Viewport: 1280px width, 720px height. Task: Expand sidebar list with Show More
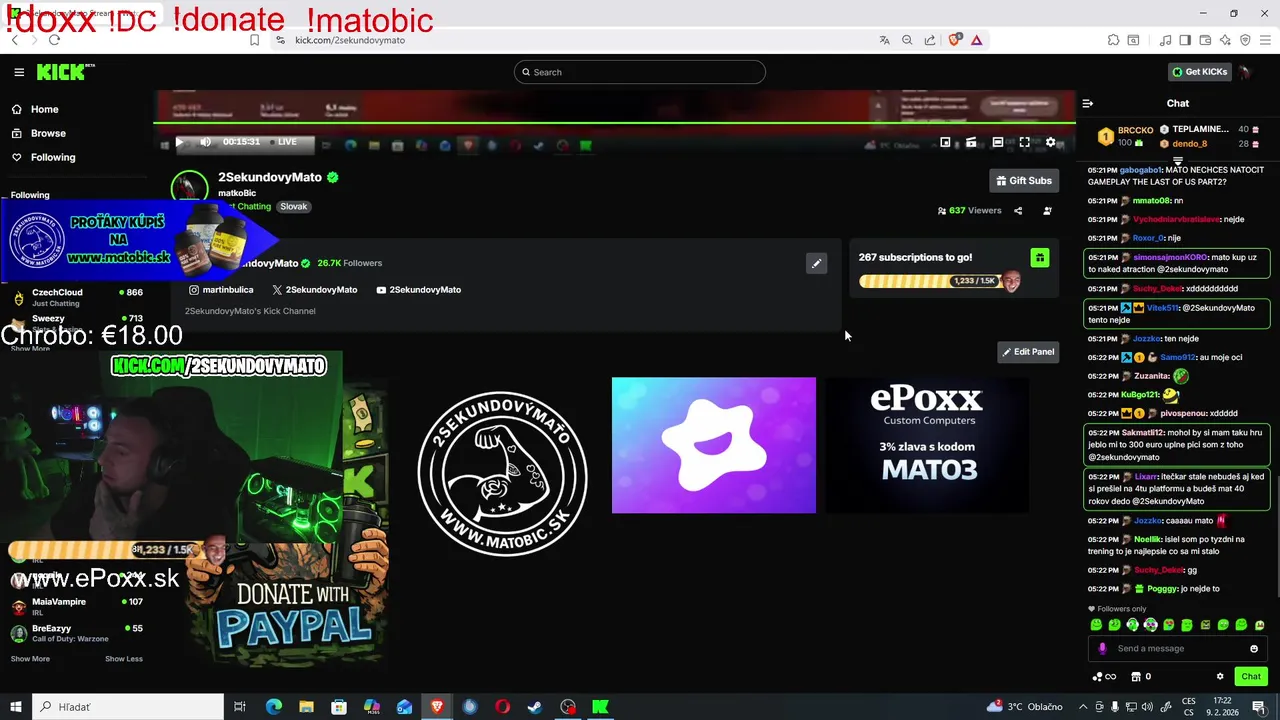click(x=30, y=659)
